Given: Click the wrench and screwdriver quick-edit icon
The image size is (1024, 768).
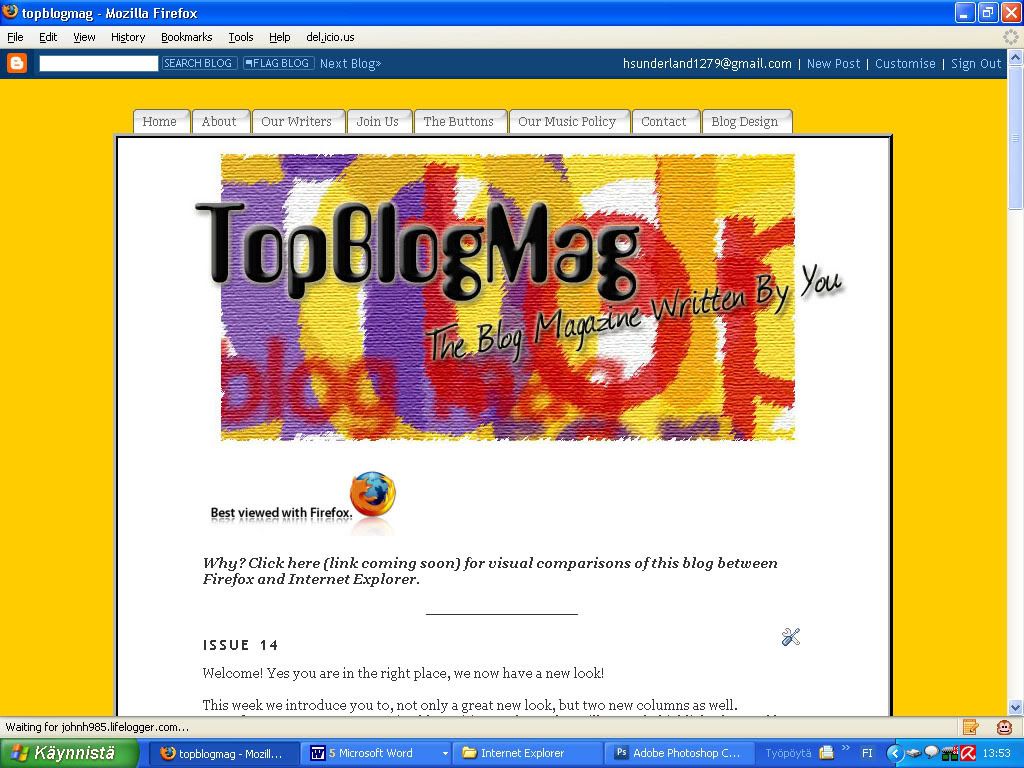Looking at the screenshot, I should [790, 637].
